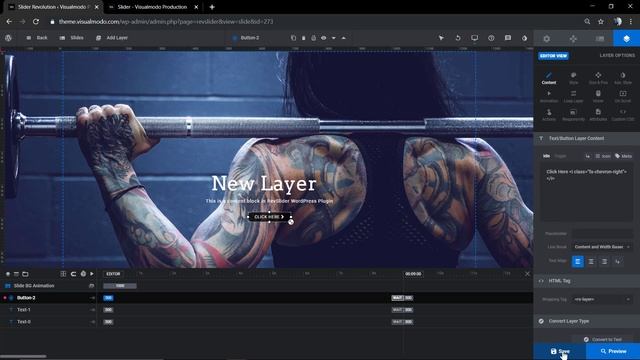Click the WordPress logo icon in toolbar
Image resolution: width=640 pixels, height=360 pixels.
point(8,38)
